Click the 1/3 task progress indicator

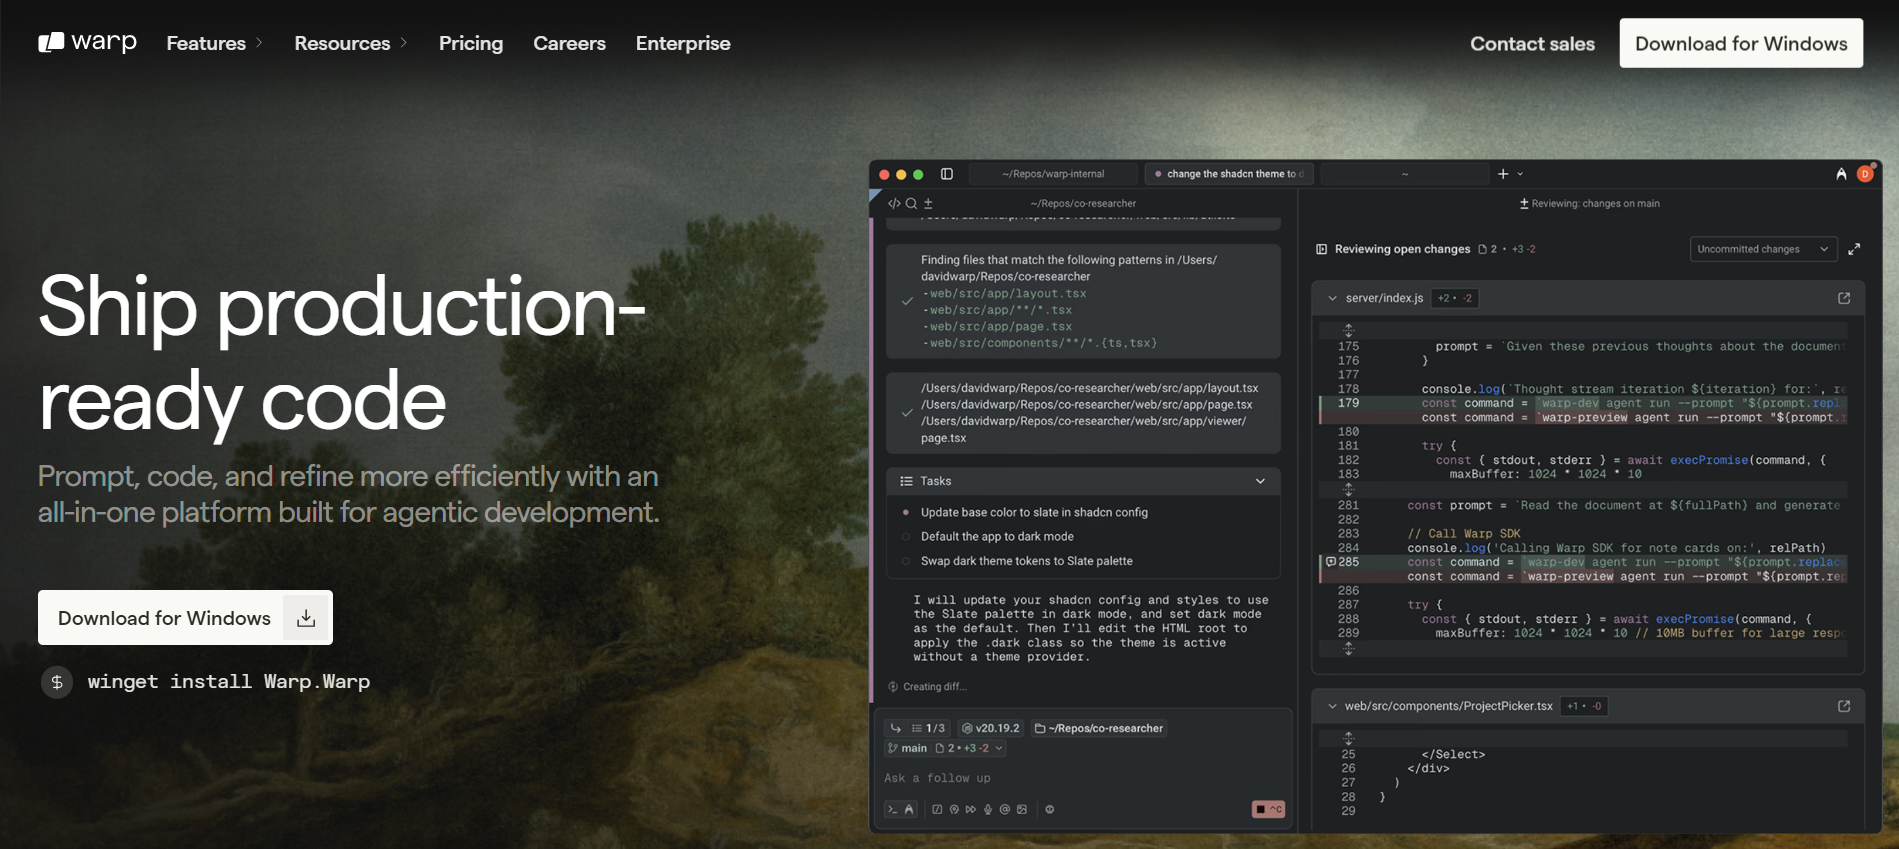pyautogui.click(x=928, y=728)
